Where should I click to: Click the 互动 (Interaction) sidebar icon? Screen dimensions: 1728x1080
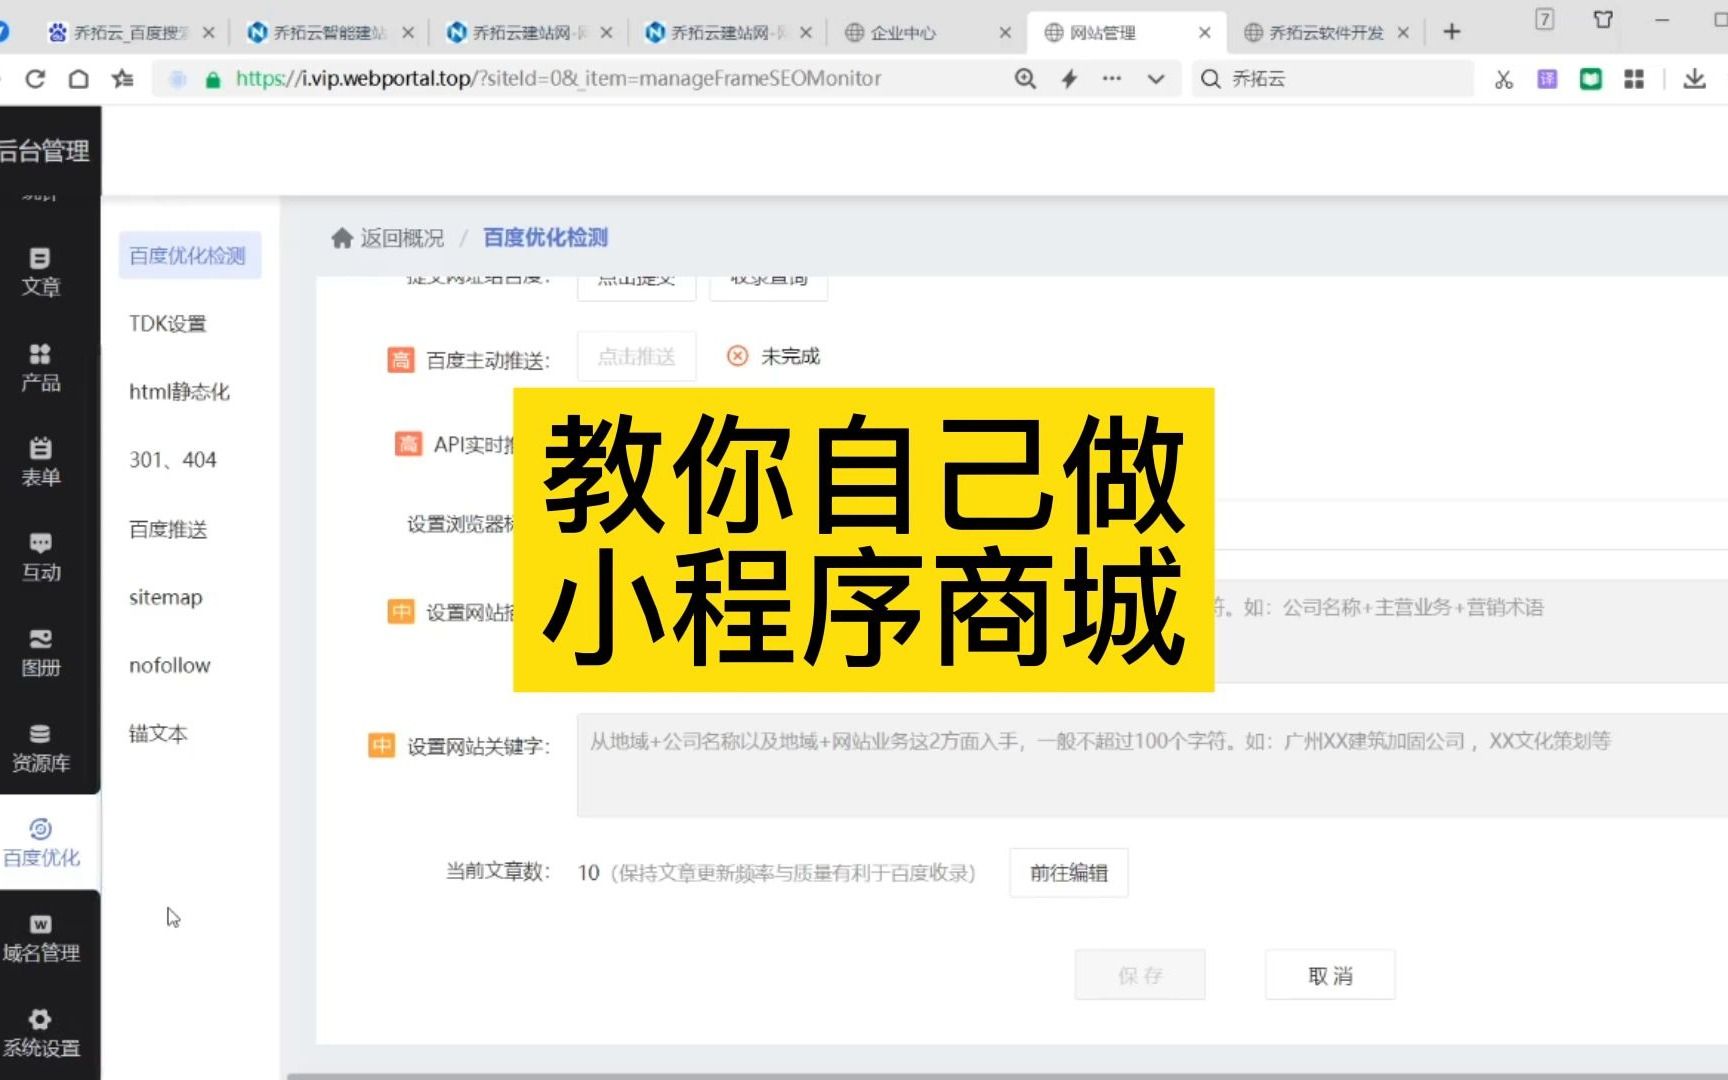click(x=40, y=557)
